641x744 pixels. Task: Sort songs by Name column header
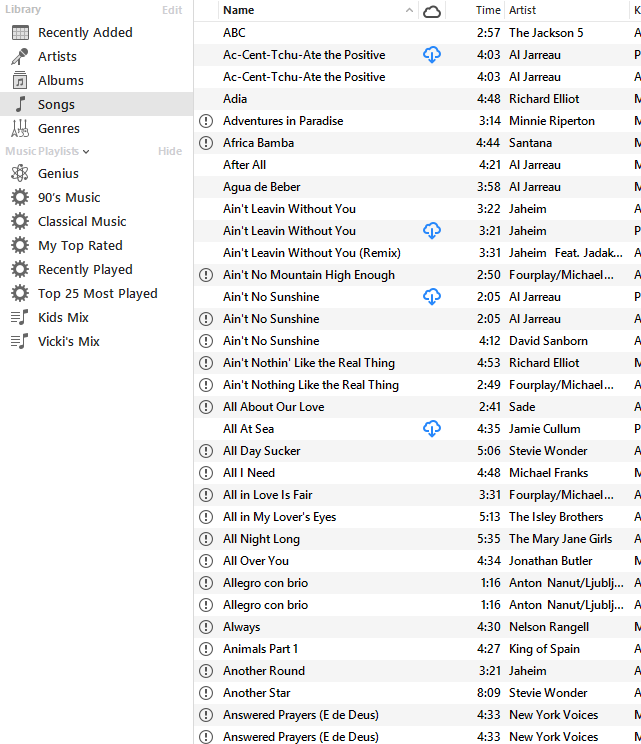coord(239,10)
